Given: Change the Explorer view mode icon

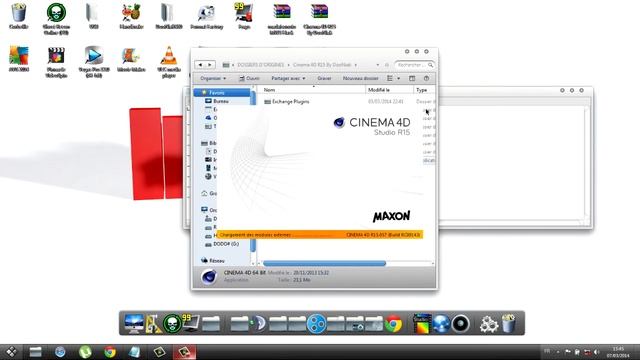Looking at the screenshot, I should pos(390,78).
